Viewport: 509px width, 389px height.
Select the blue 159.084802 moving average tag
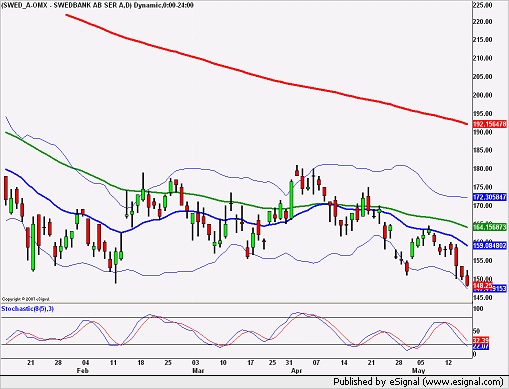pyautogui.click(x=490, y=246)
